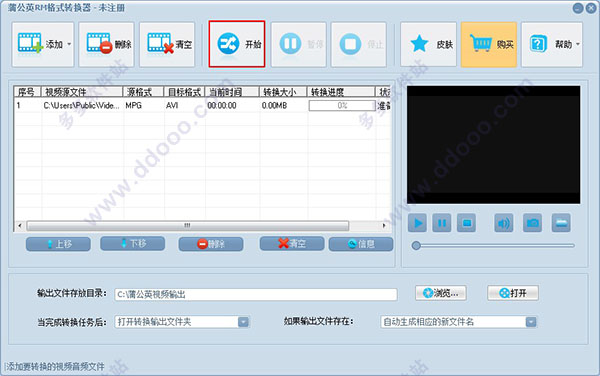This screenshot has width=600, height=376.
Task: Close the converter window
Action: (591, 8)
